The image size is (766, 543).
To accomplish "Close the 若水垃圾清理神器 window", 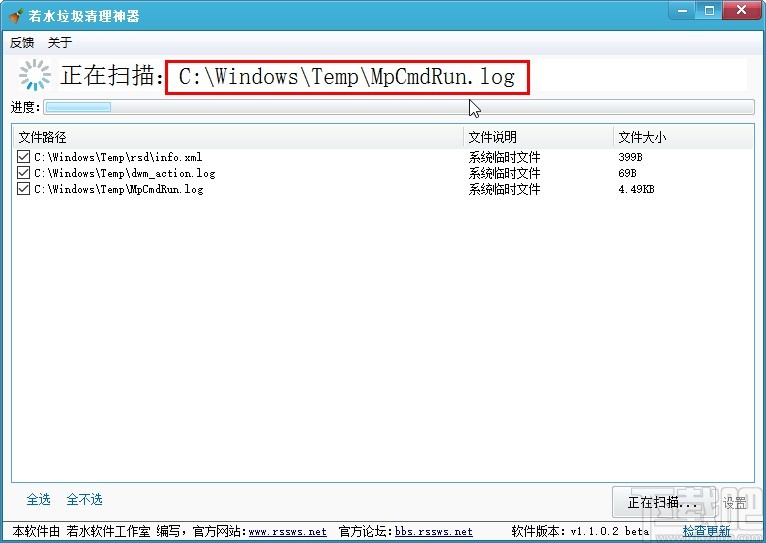I will click(x=742, y=11).
